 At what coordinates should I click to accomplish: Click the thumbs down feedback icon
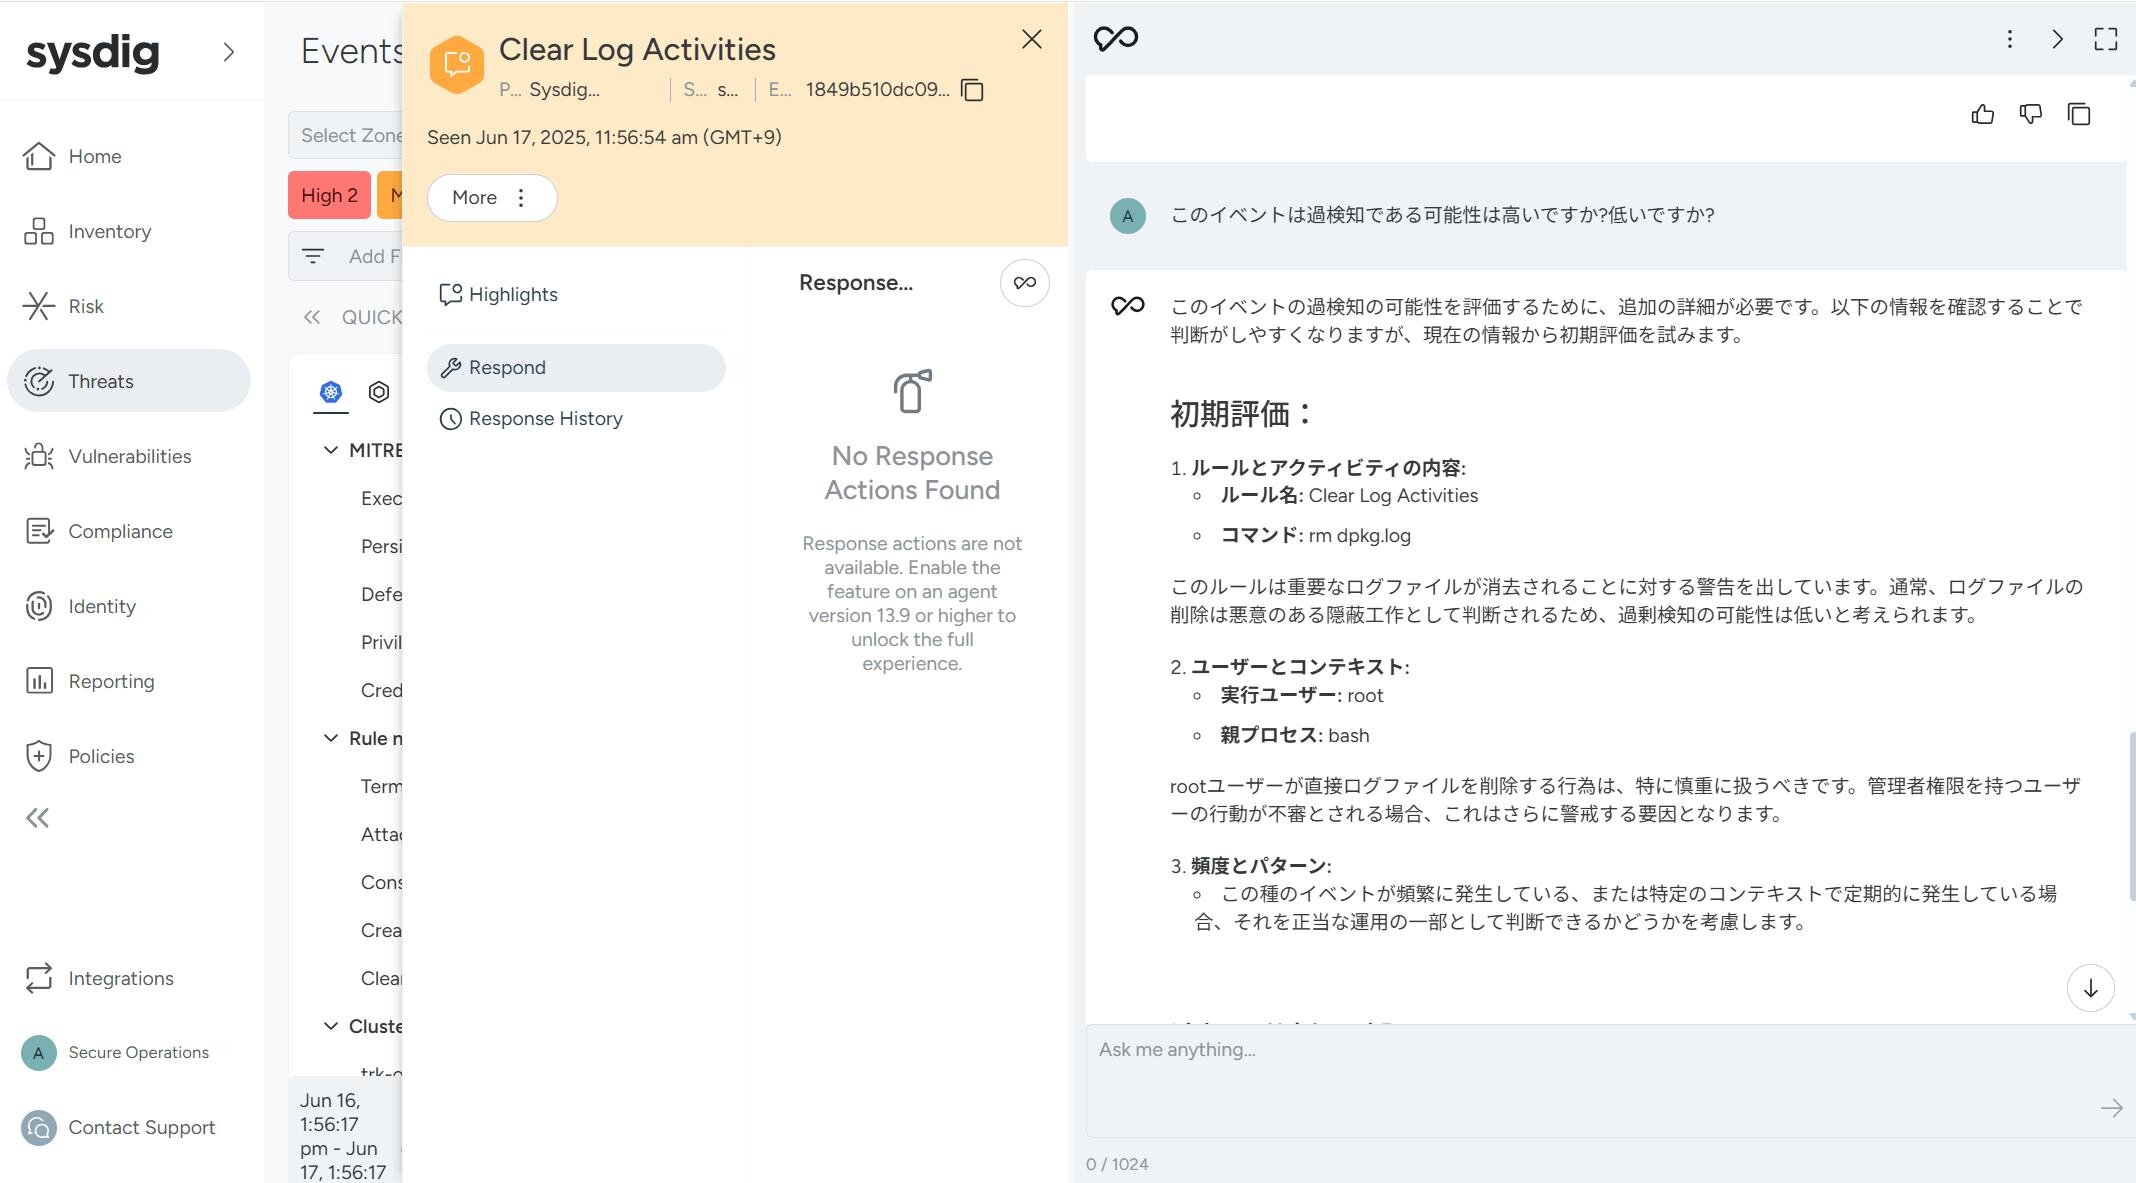[2030, 114]
